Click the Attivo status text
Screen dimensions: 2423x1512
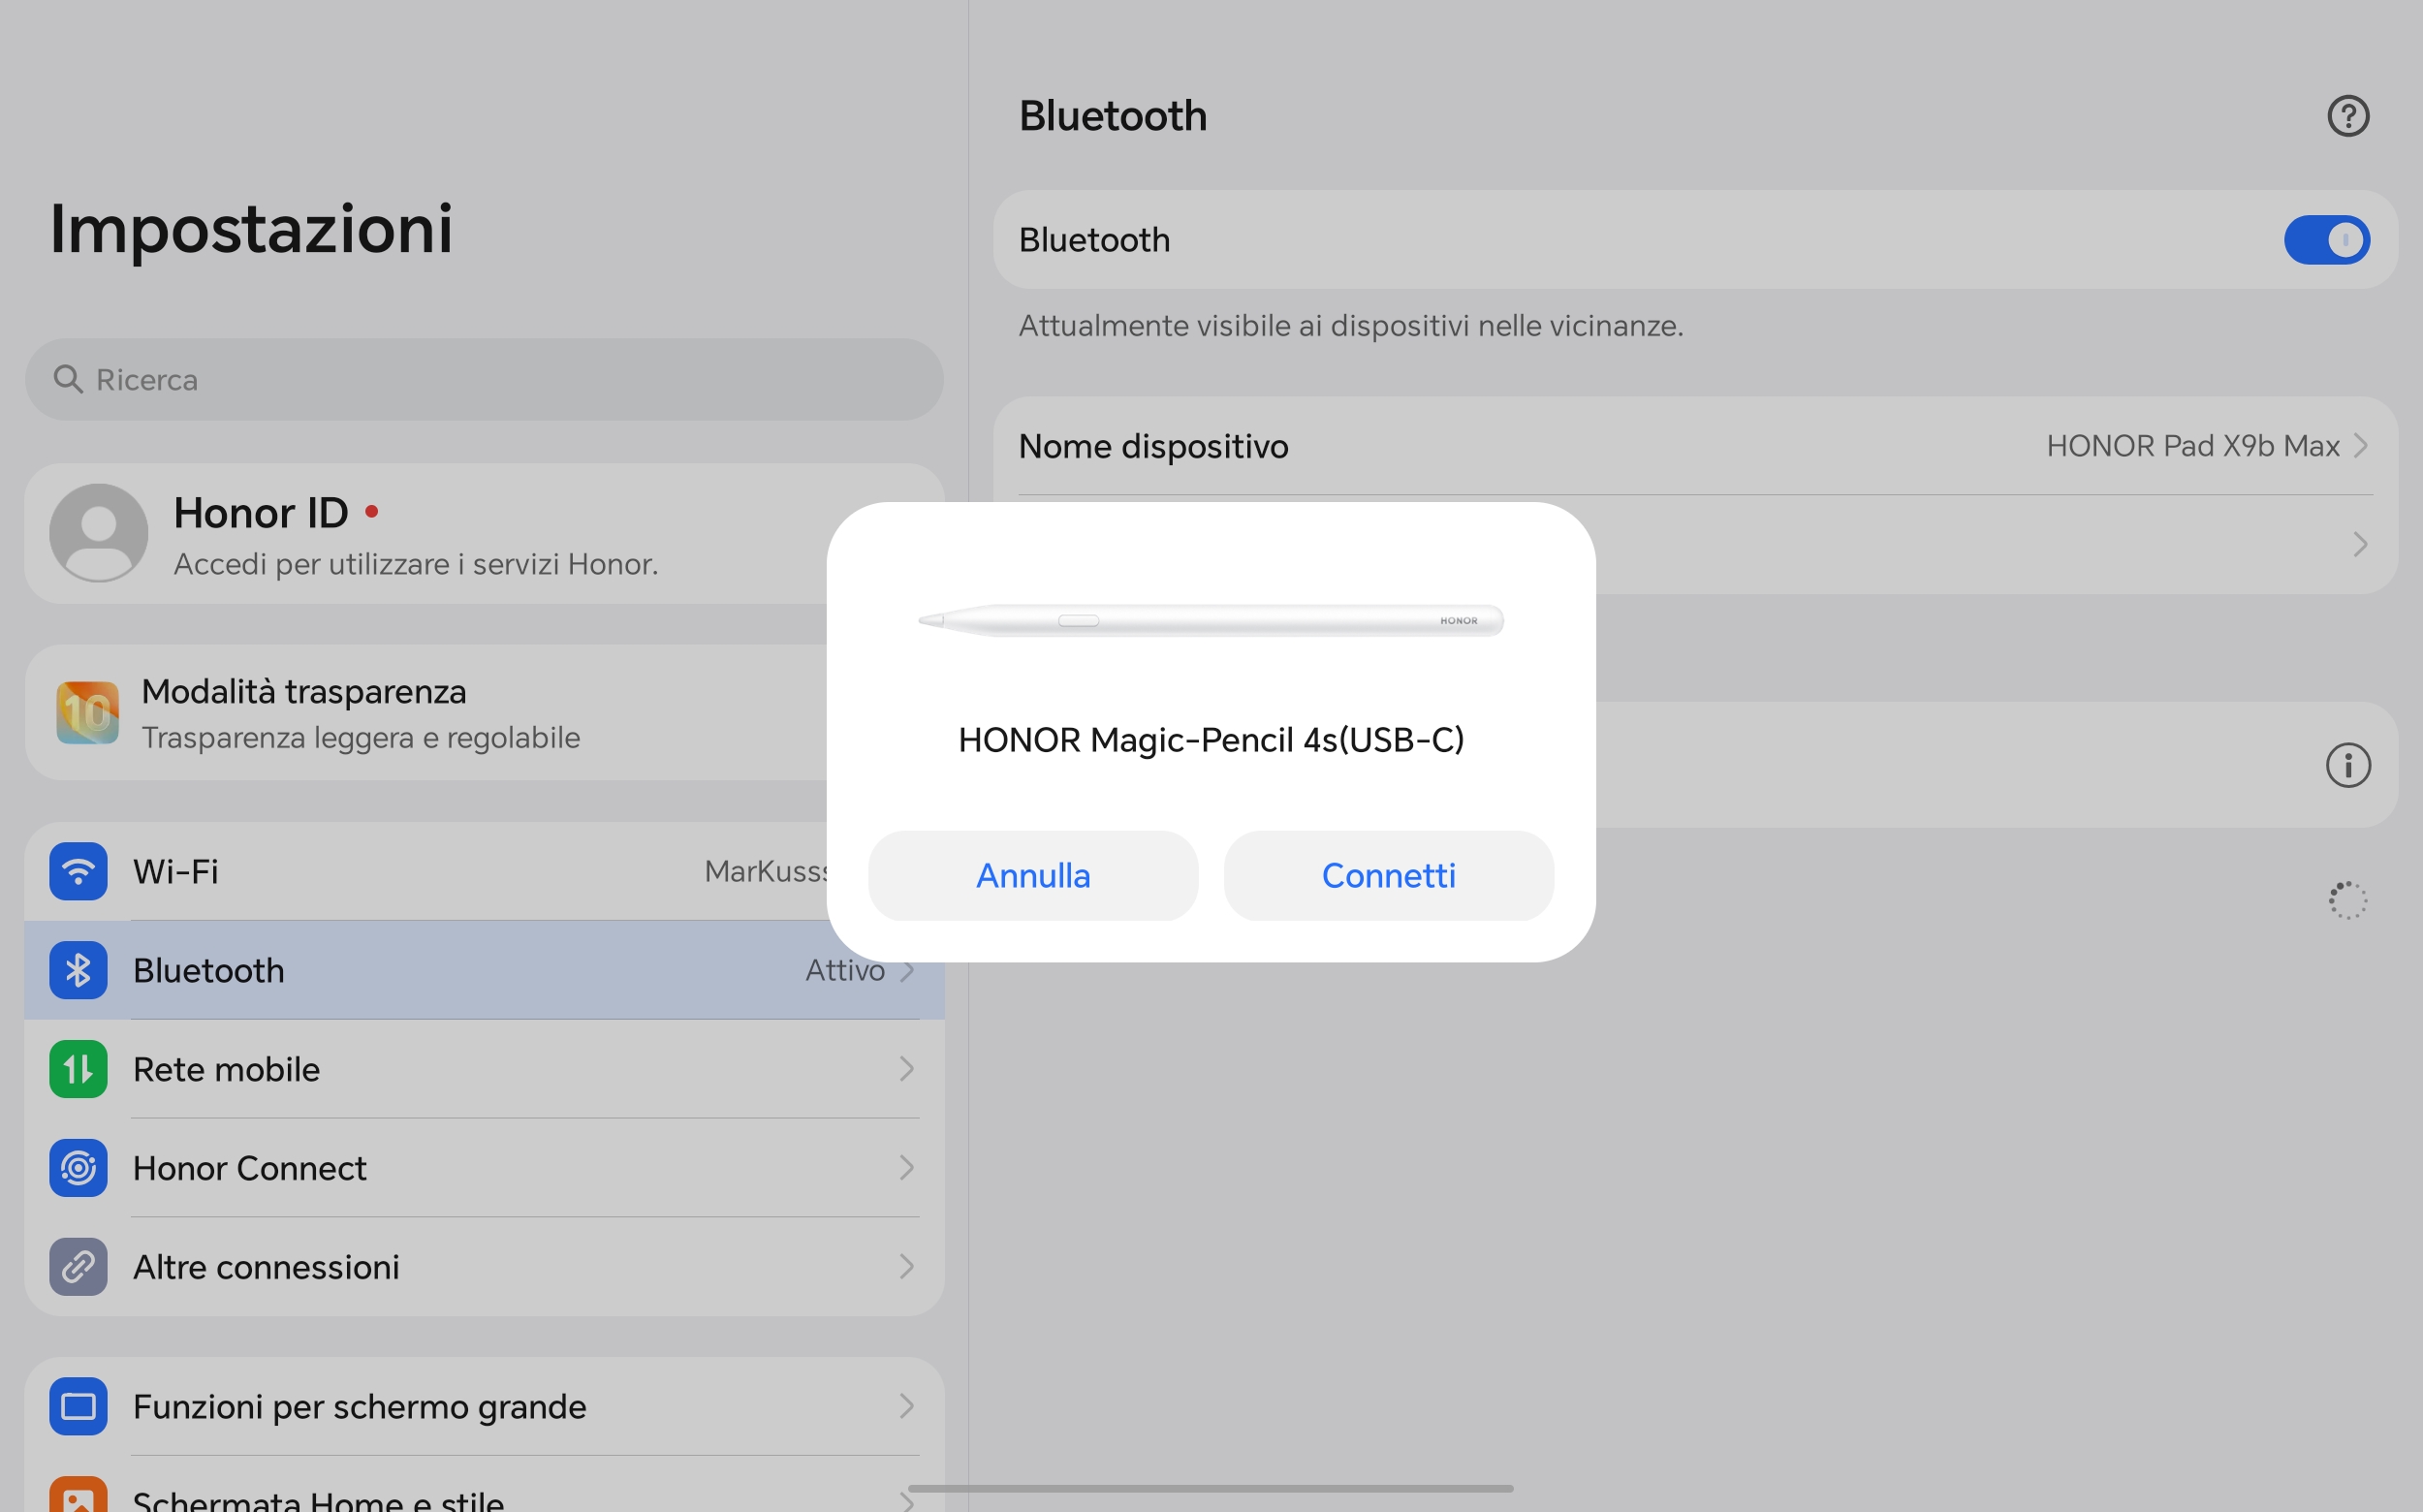click(845, 971)
